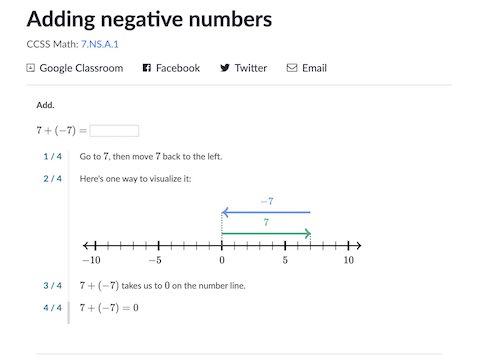Viewport: 500px width, 361px height.
Task: Share on Twitter text link
Action: point(251,68)
